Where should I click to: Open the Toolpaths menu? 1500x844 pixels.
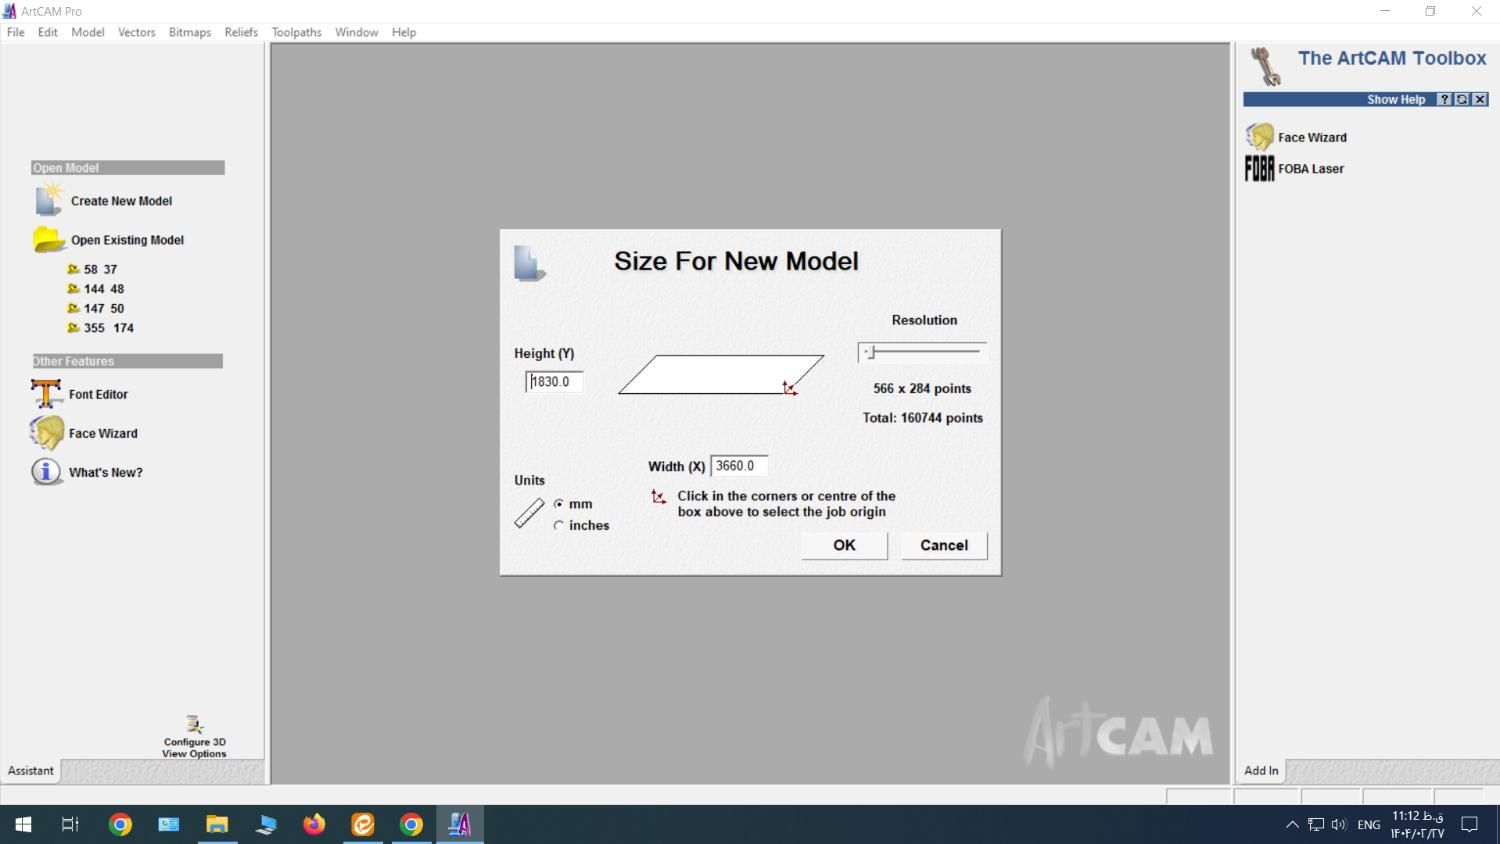(297, 32)
